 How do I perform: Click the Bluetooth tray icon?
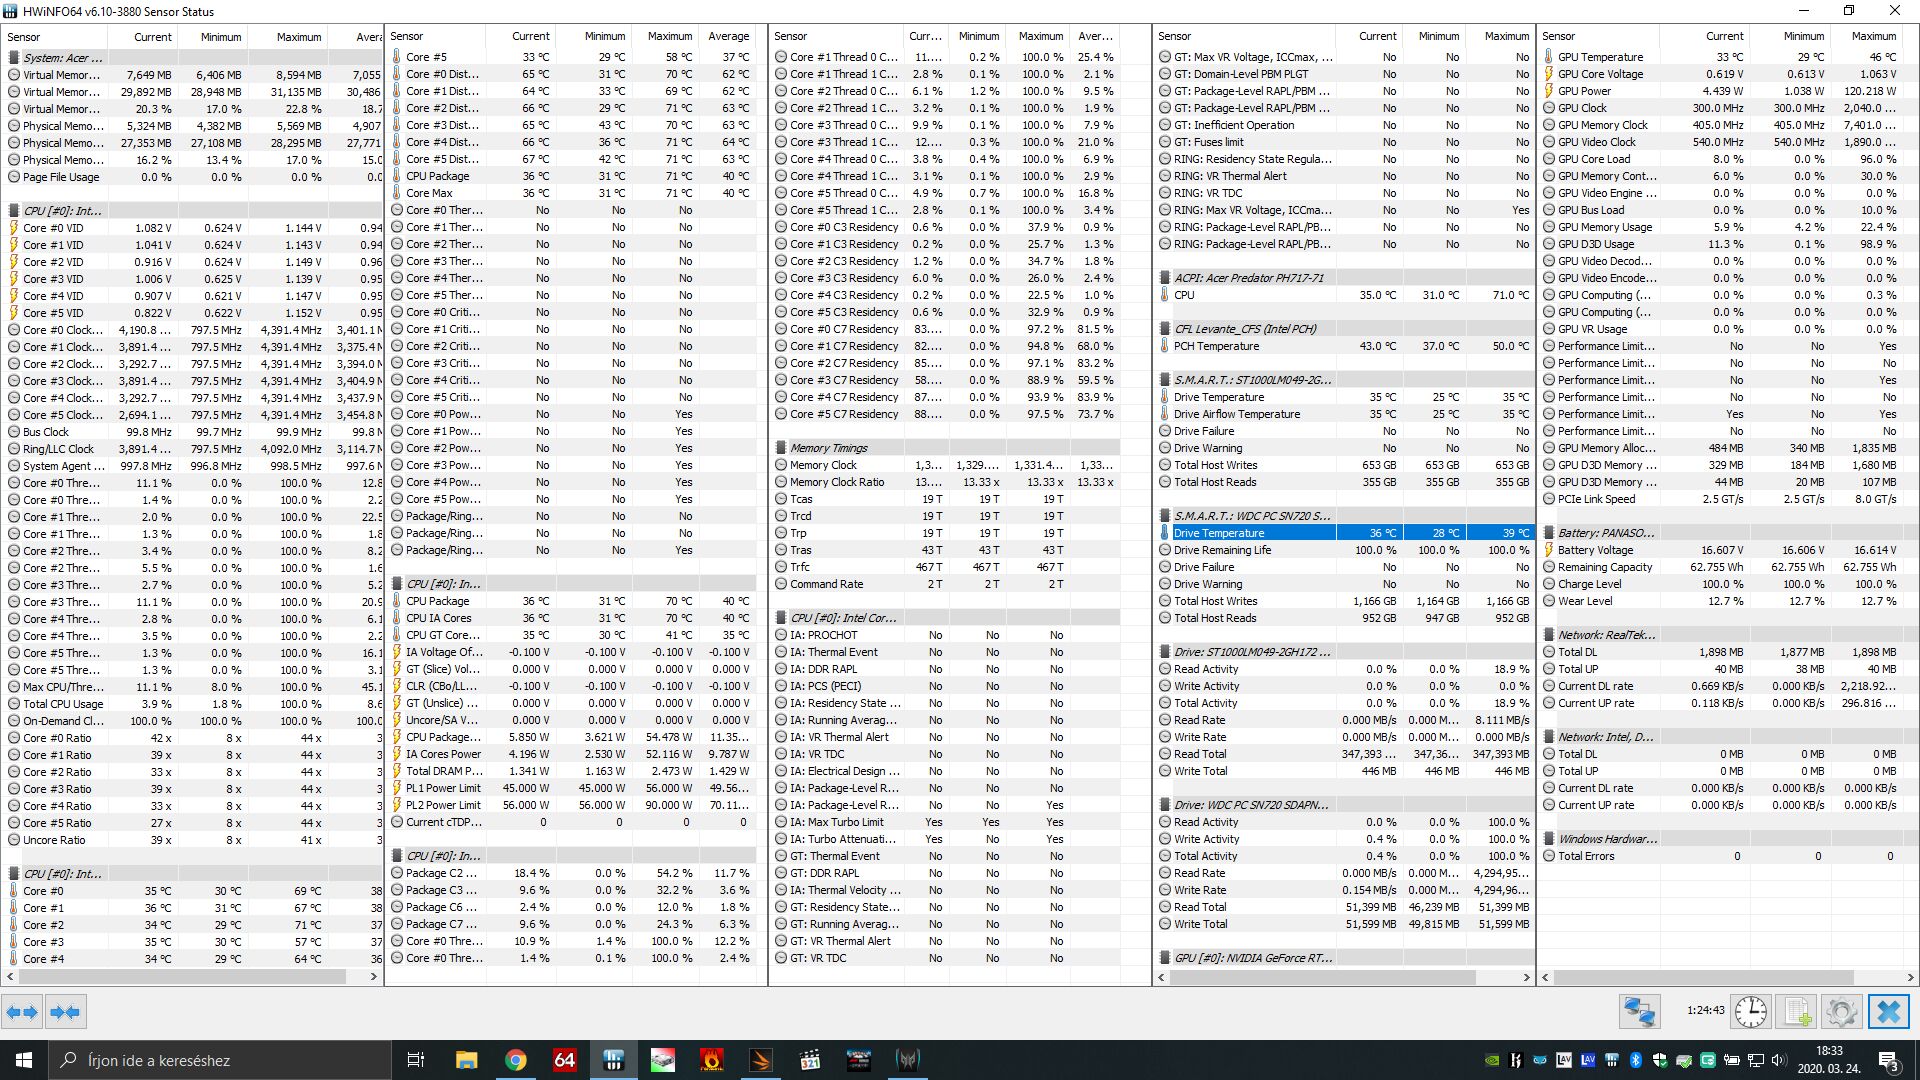1636,1060
